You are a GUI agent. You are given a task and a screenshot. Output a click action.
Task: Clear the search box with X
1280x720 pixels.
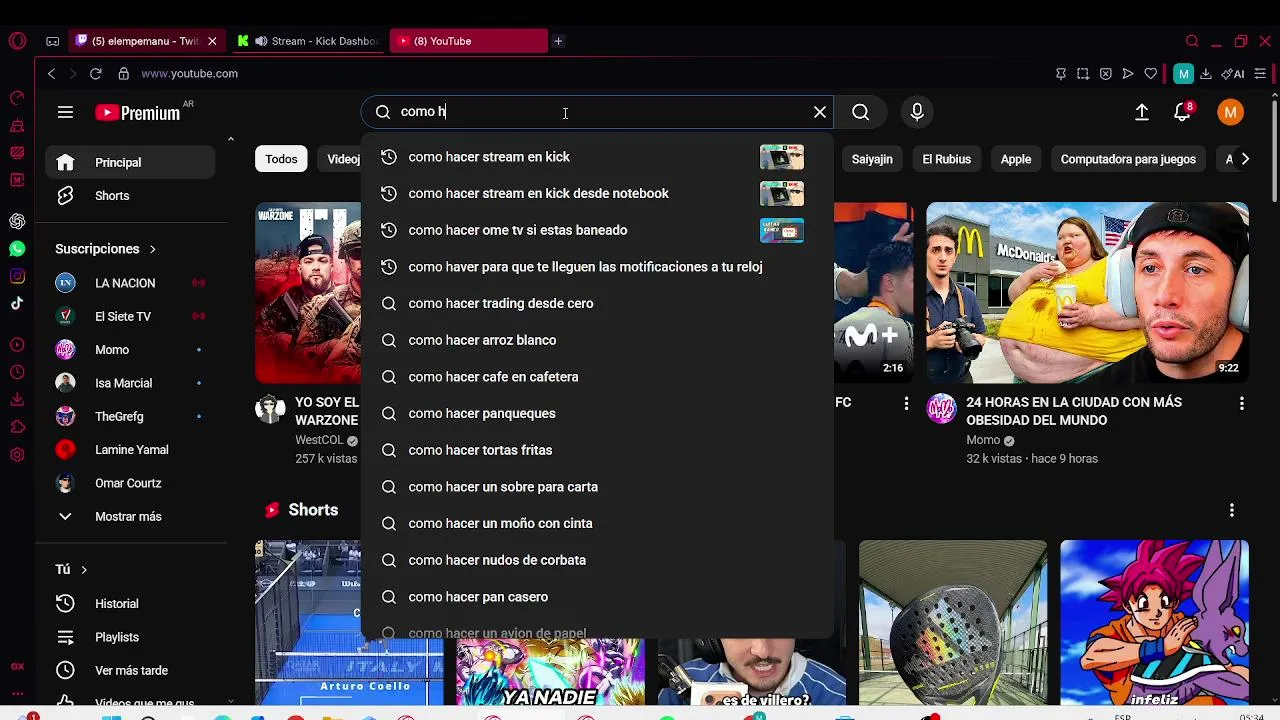pos(820,112)
